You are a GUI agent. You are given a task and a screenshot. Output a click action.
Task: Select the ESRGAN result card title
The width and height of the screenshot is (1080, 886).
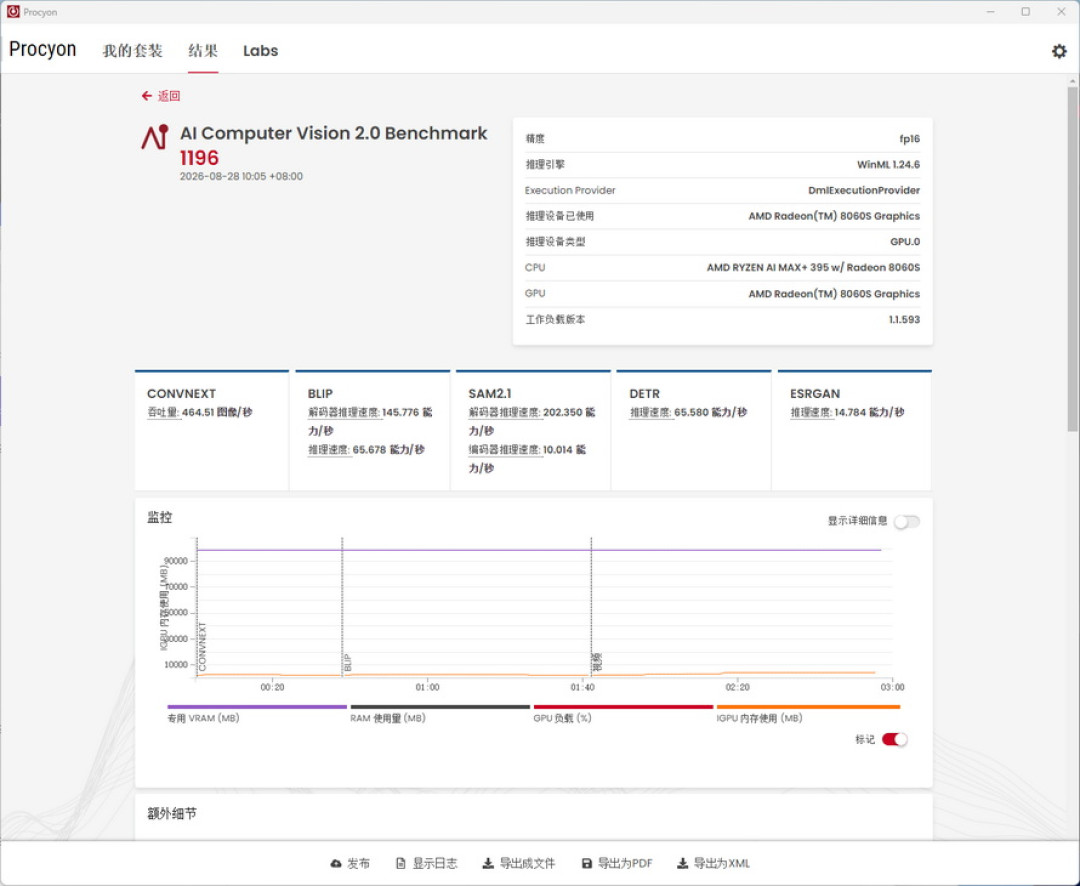click(x=815, y=393)
